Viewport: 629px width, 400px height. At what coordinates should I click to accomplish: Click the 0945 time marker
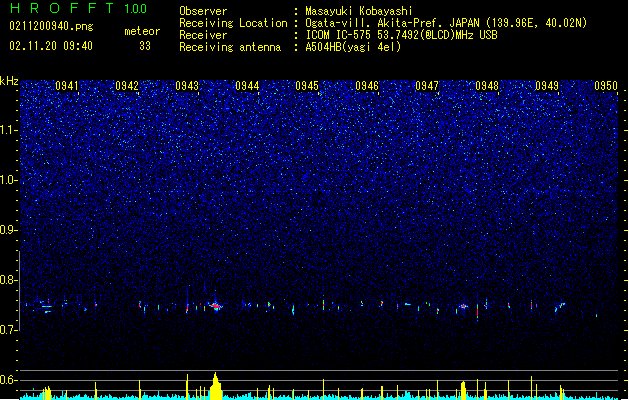point(307,86)
